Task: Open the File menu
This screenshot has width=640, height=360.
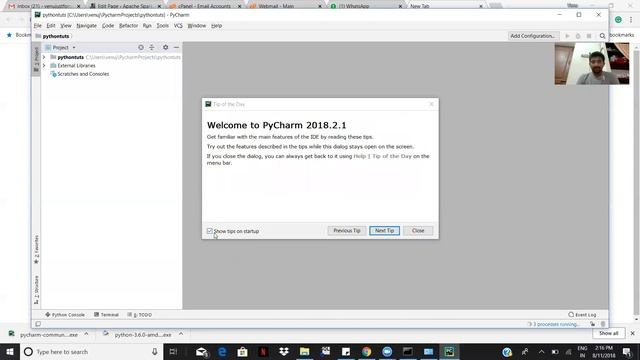Action: (38, 26)
